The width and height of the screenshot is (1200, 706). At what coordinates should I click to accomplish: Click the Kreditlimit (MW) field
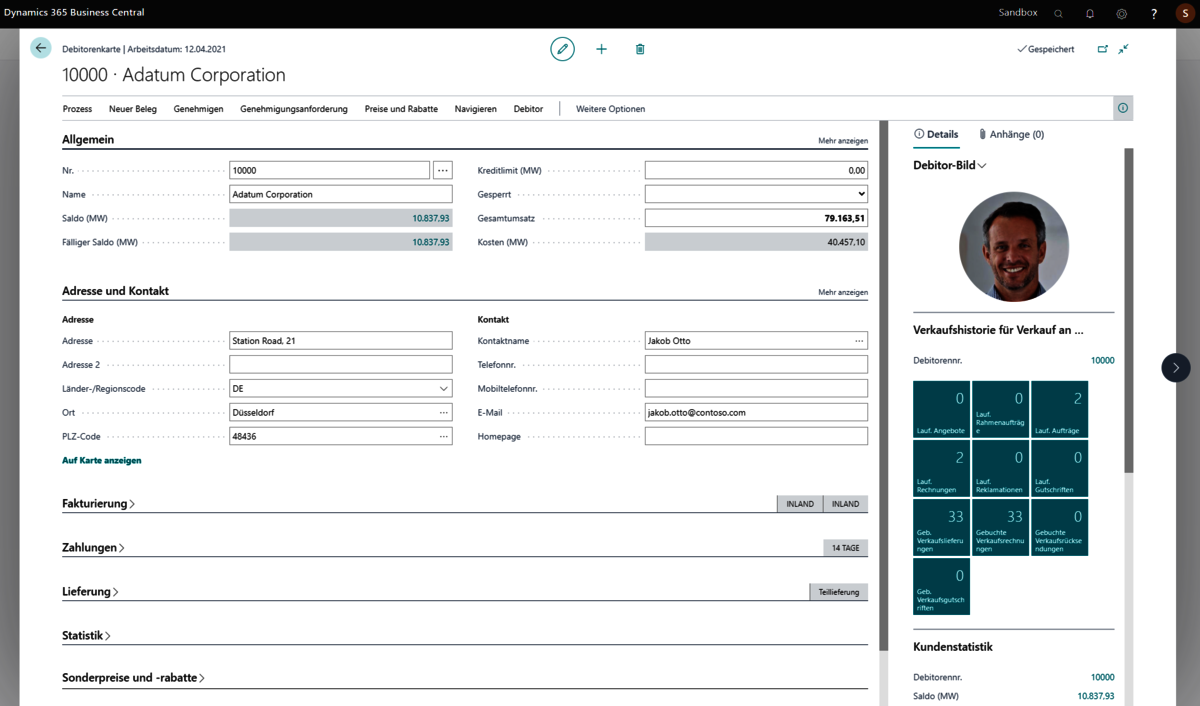756,171
